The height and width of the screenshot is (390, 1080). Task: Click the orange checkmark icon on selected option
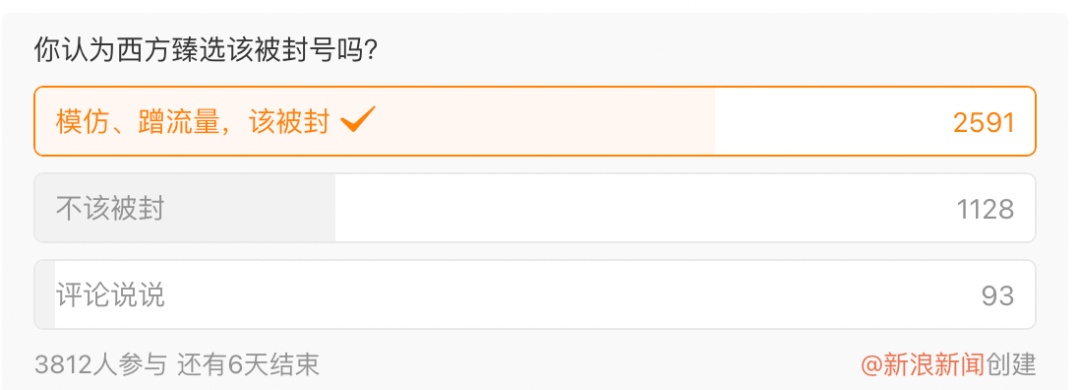coord(357,121)
